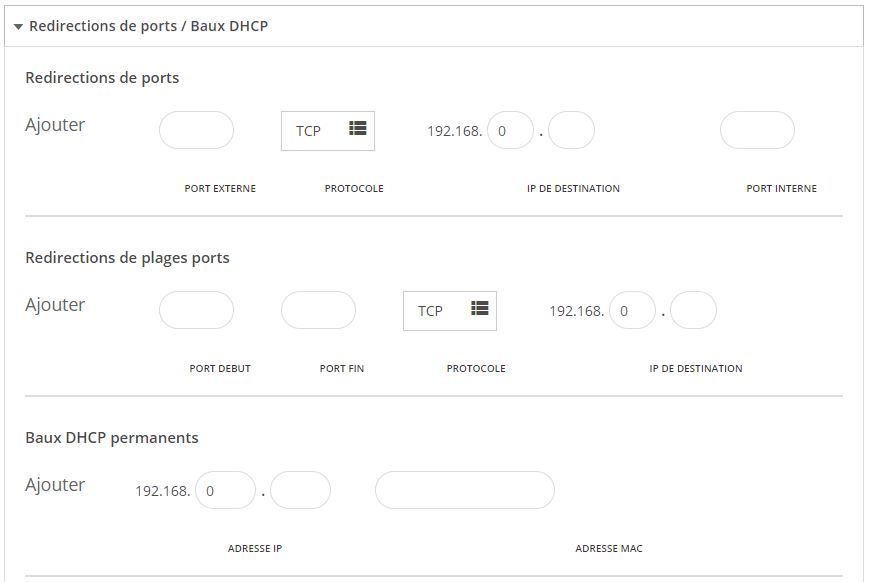Screen dimensions: 870x582
Task: Click last octet field of port range destination IP
Action: (694, 310)
